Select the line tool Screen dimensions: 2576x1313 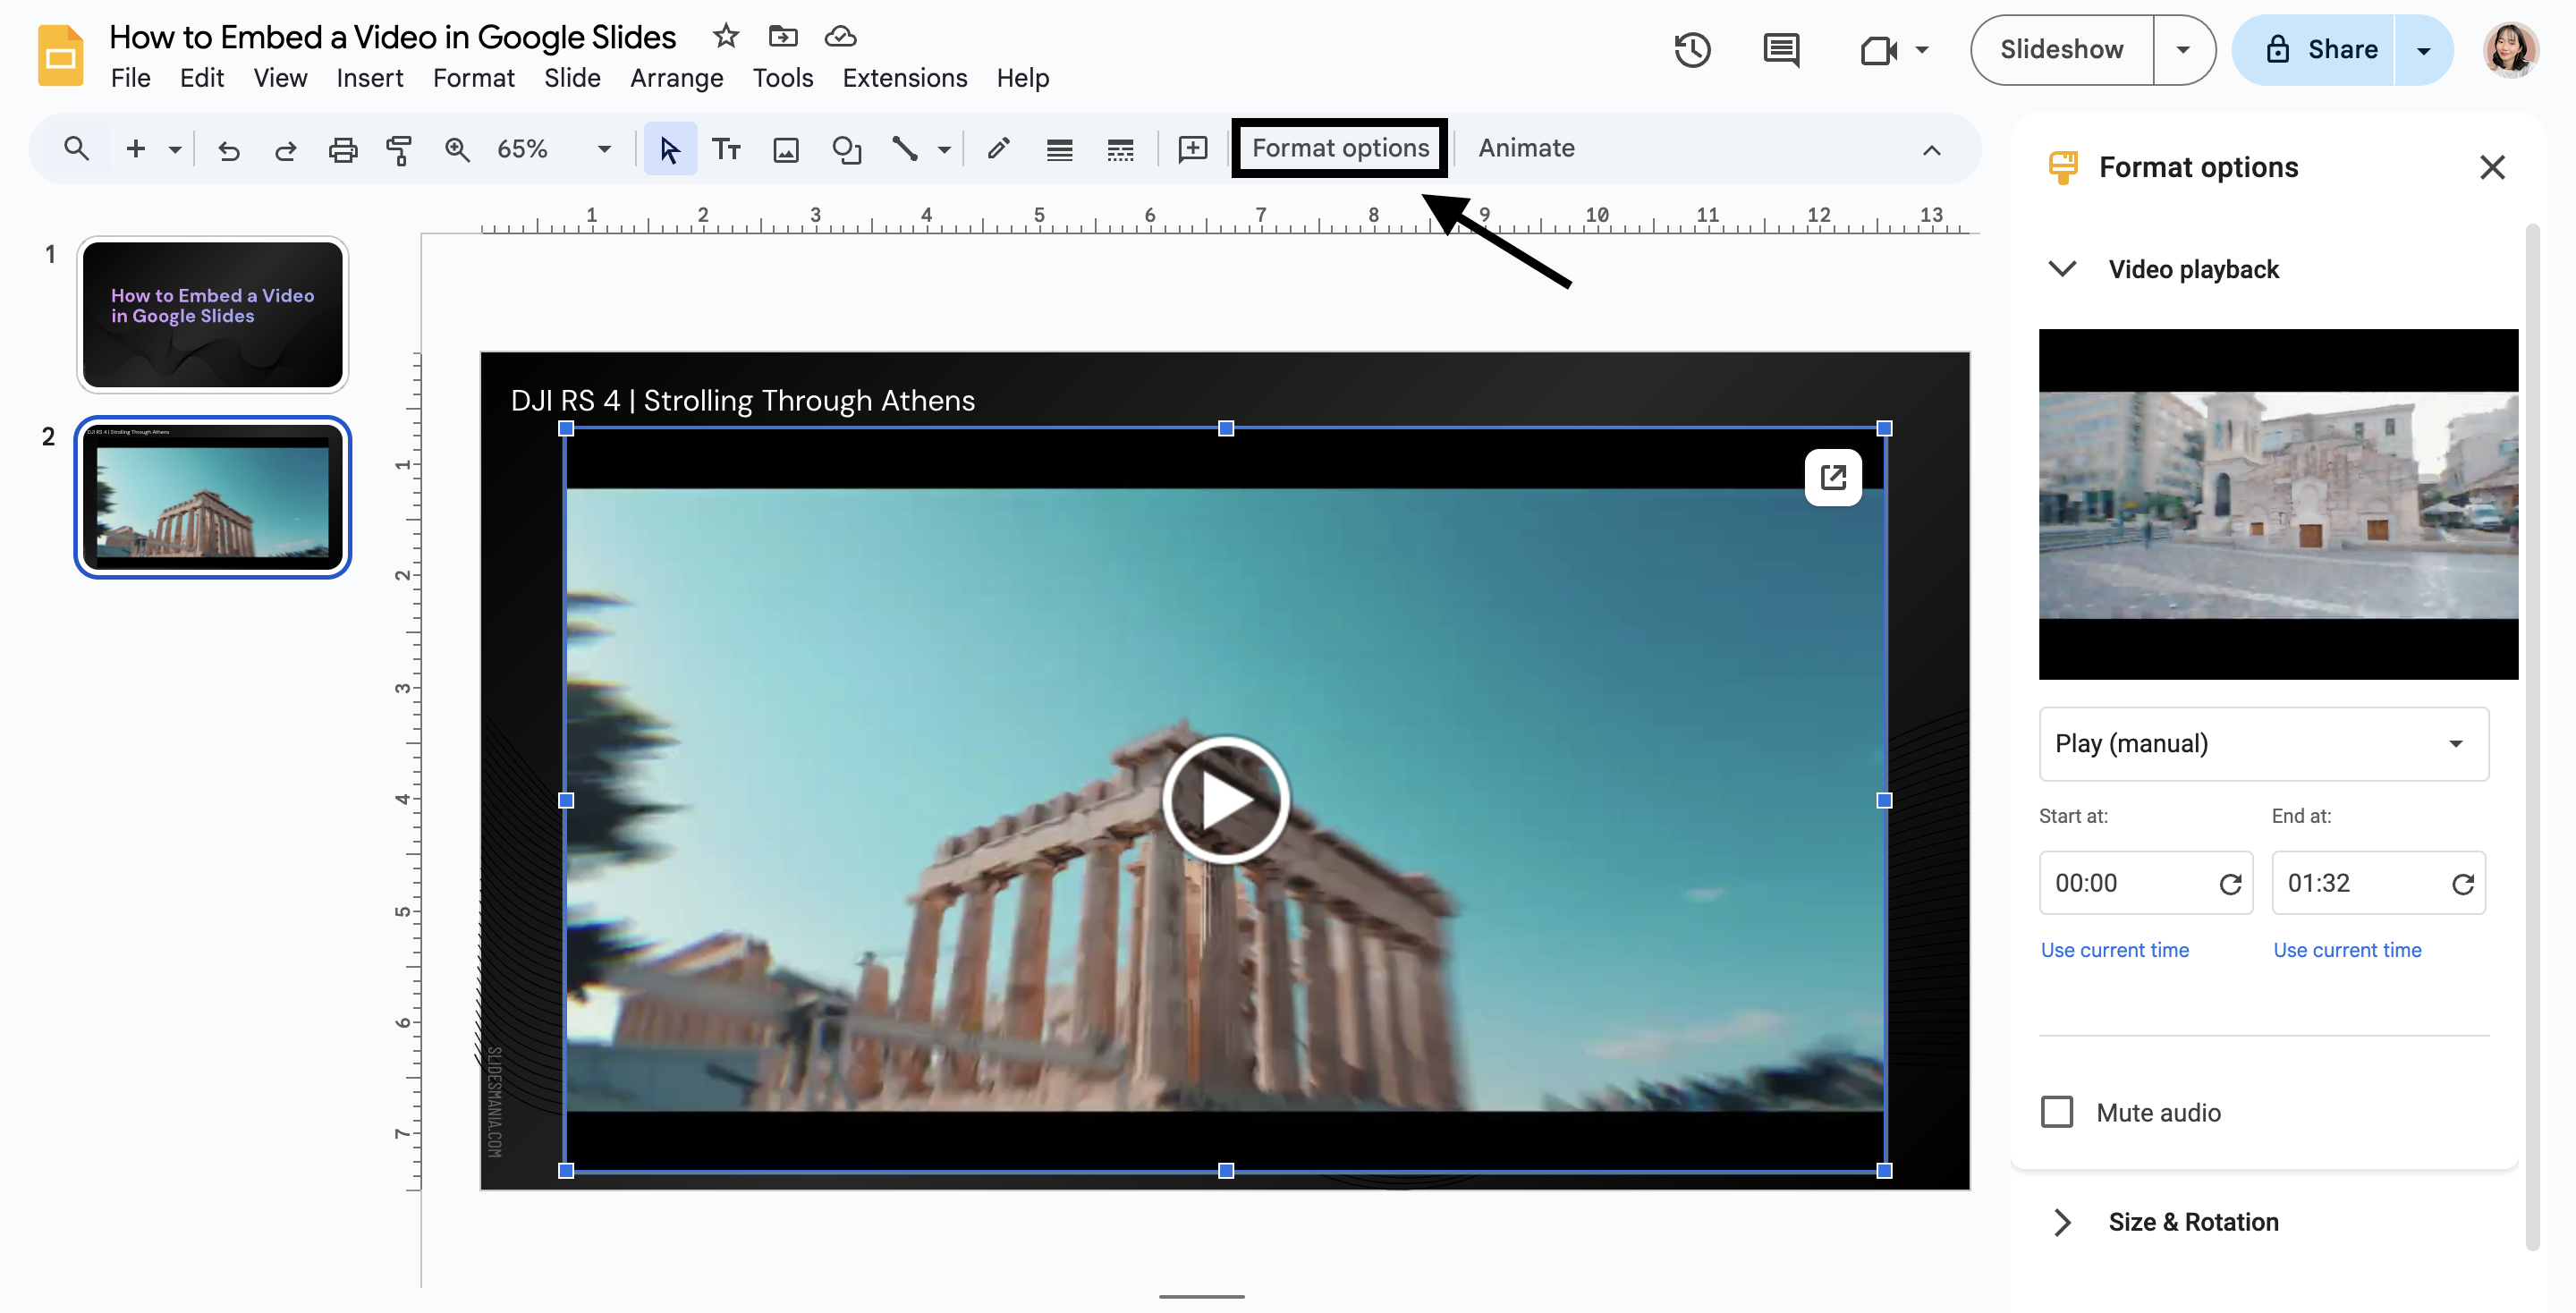[x=905, y=150]
